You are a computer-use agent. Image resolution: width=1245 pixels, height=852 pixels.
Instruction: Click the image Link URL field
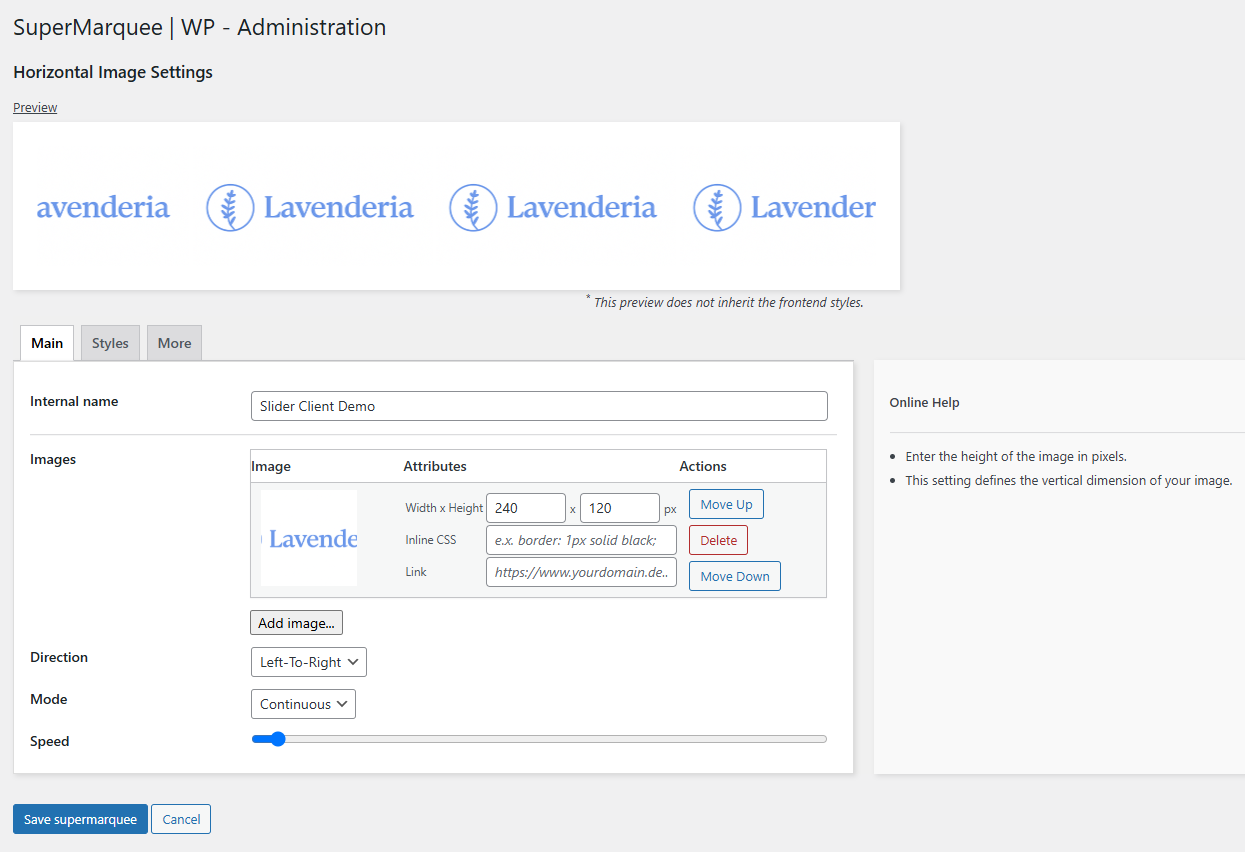point(581,572)
